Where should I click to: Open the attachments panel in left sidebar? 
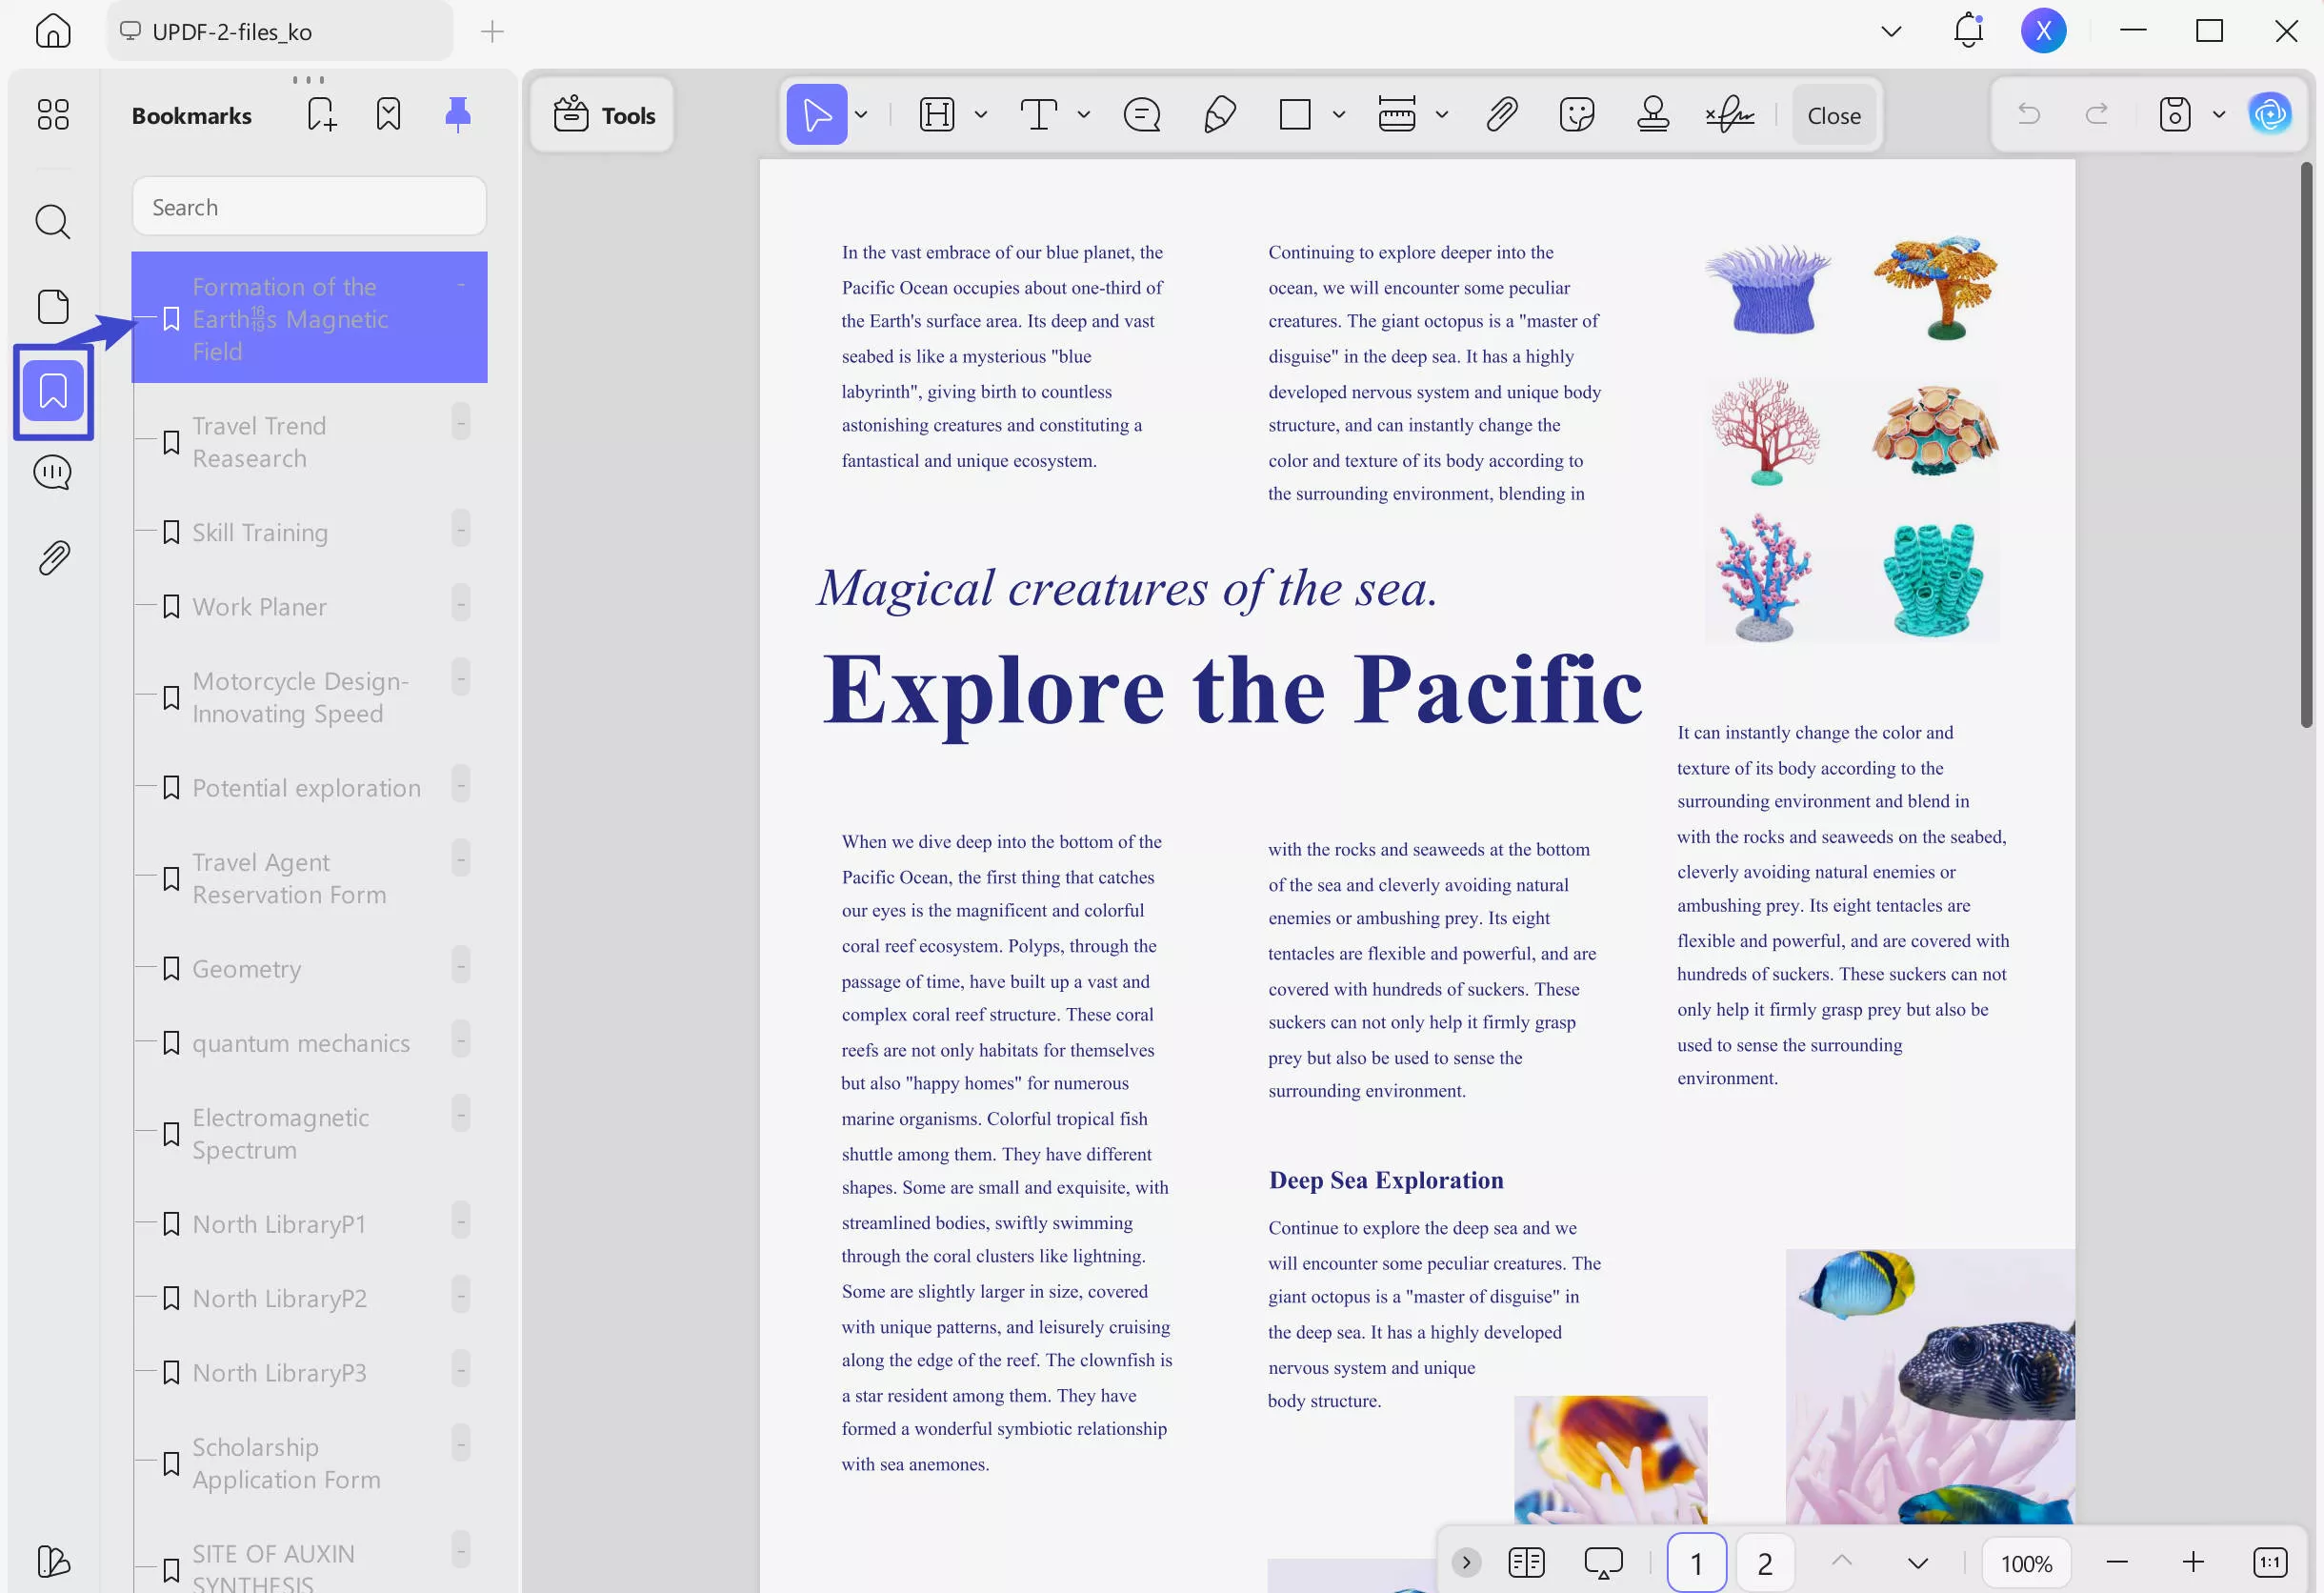pyautogui.click(x=53, y=558)
